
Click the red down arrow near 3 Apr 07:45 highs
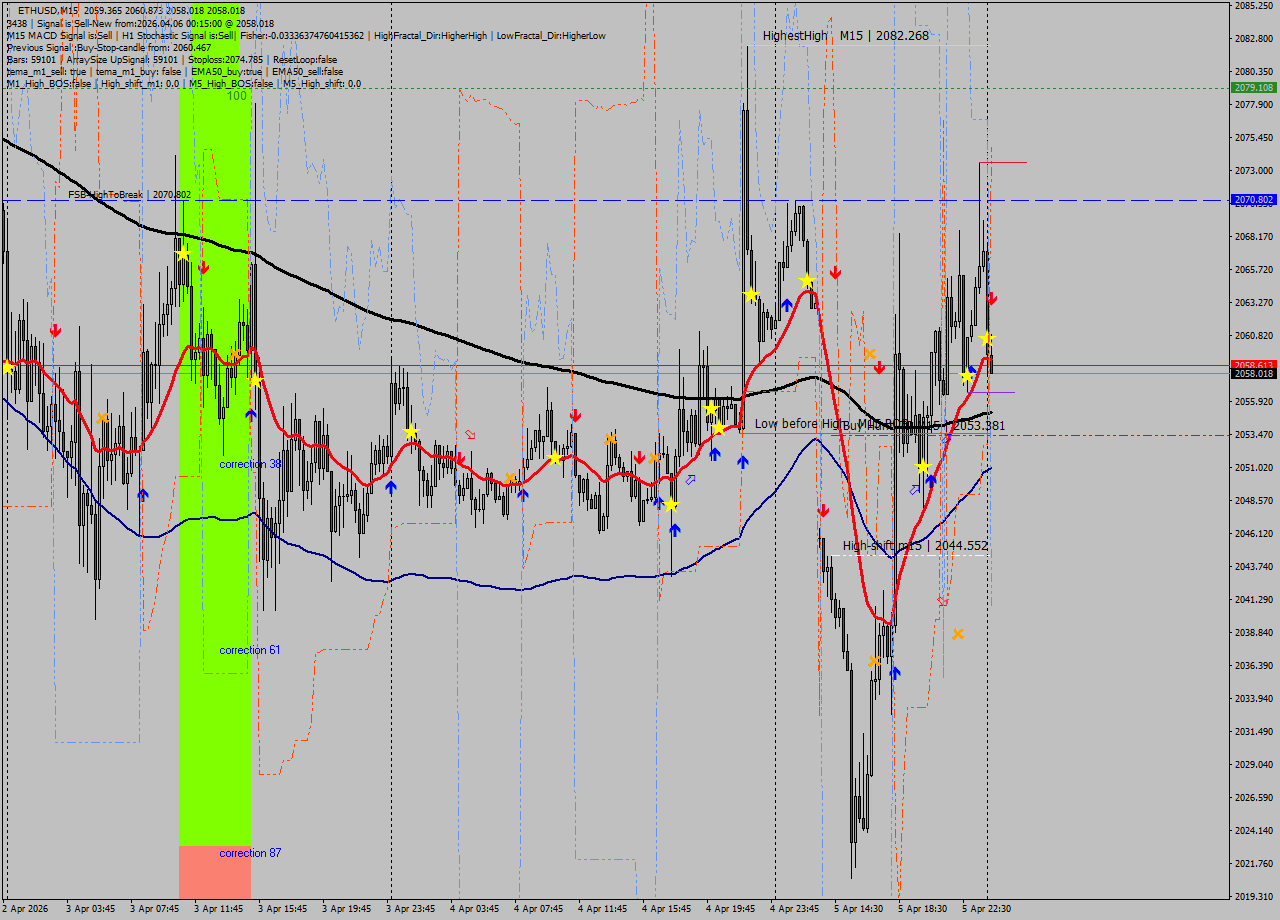point(205,269)
